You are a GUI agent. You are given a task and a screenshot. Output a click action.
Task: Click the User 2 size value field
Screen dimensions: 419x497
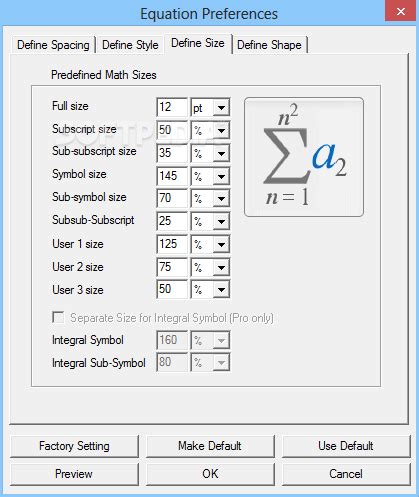click(x=172, y=267)
